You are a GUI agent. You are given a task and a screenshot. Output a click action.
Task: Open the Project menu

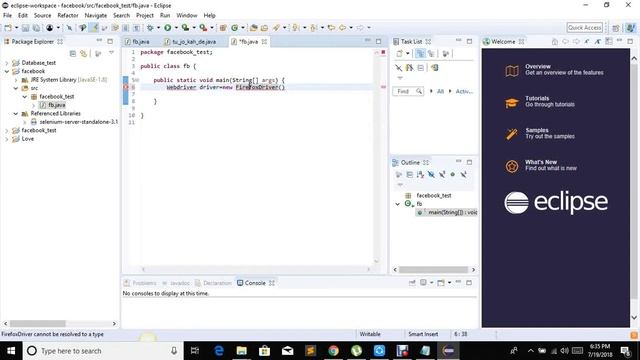tap(144, 16)
